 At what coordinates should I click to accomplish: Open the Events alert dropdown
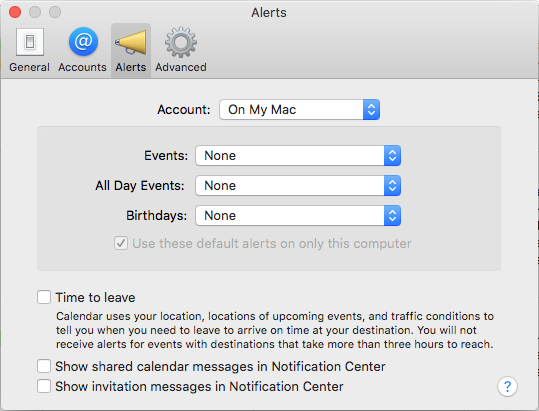pyautogui.click(x=298, y=156)
